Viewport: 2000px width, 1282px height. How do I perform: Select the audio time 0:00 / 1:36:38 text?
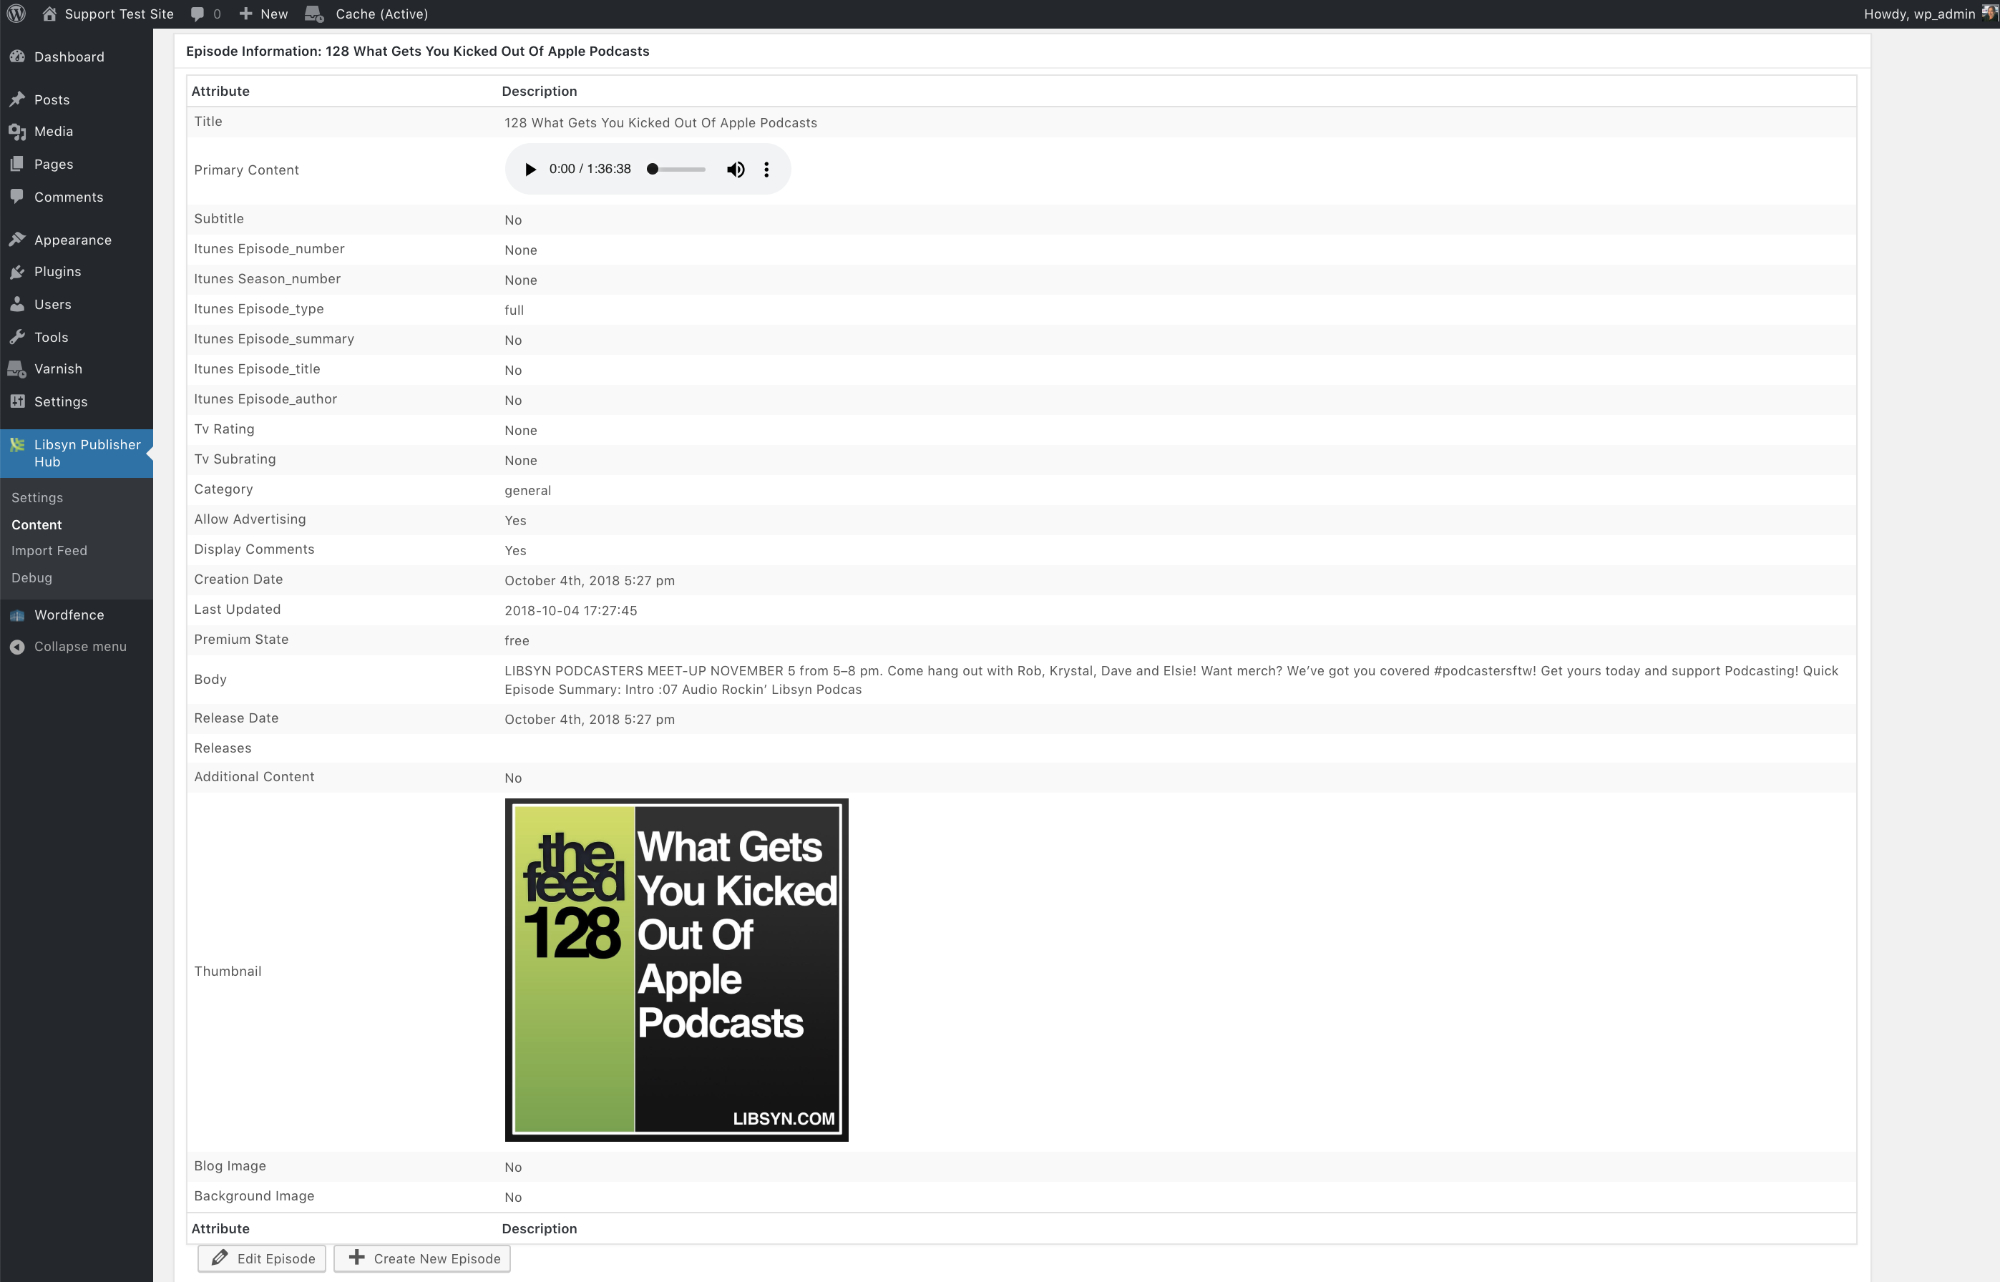590,169
